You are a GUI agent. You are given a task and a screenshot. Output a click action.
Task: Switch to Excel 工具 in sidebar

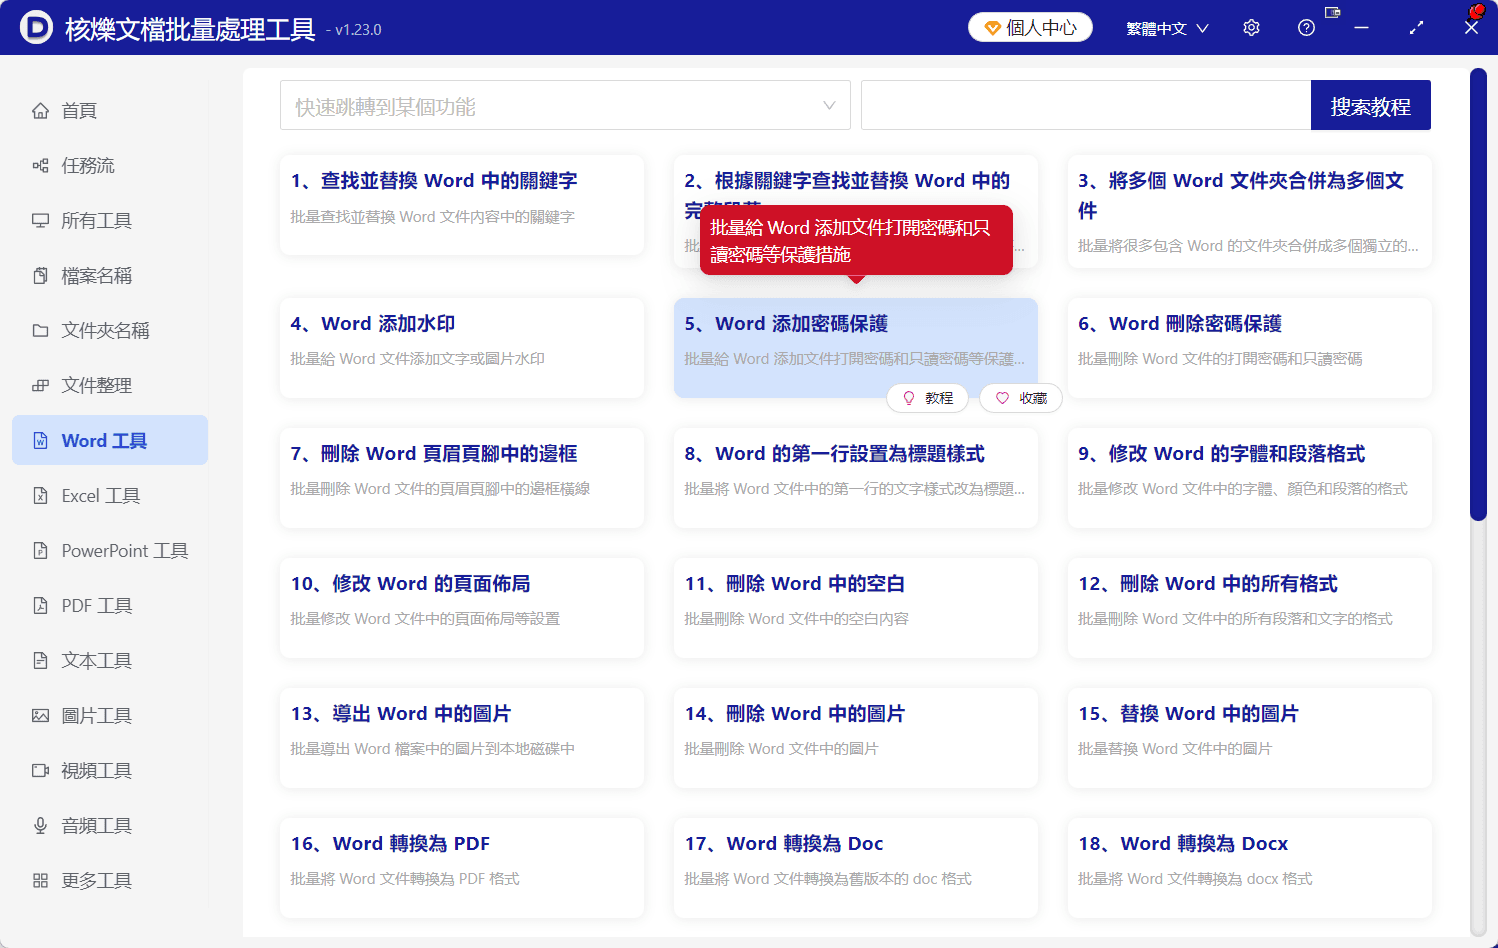pos(110,495)
